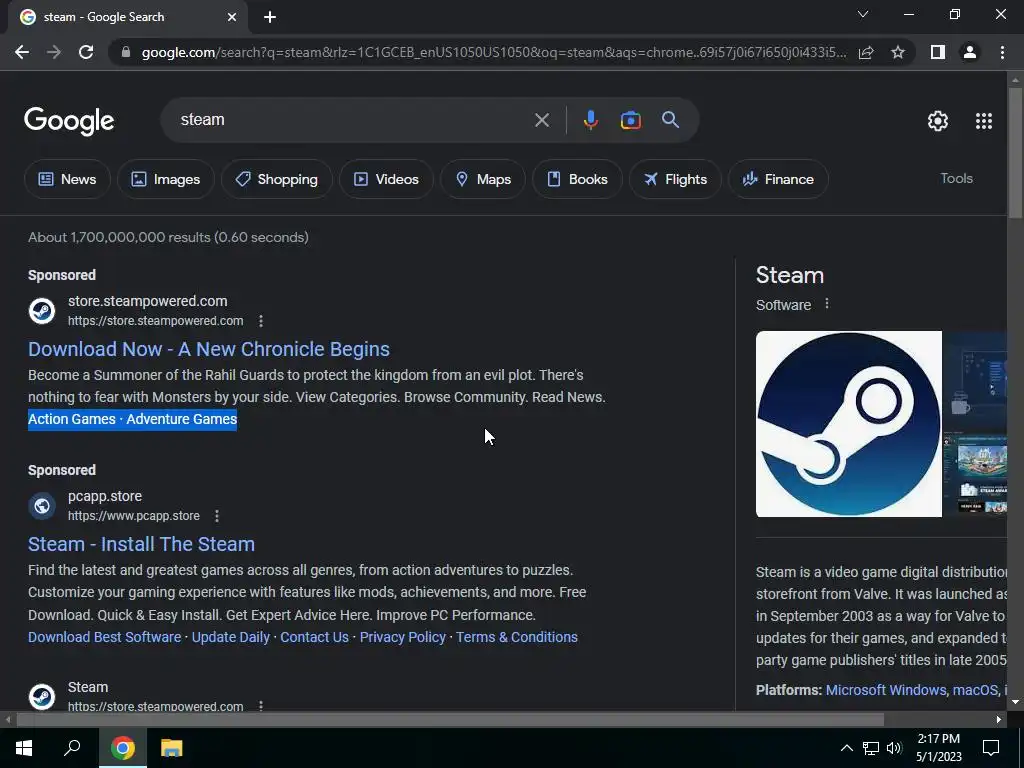Image resolution: width=1024 pixels, height=768 pixels.
Task: Open options for pcapp.store ad
Action: (x=217, y=516)
